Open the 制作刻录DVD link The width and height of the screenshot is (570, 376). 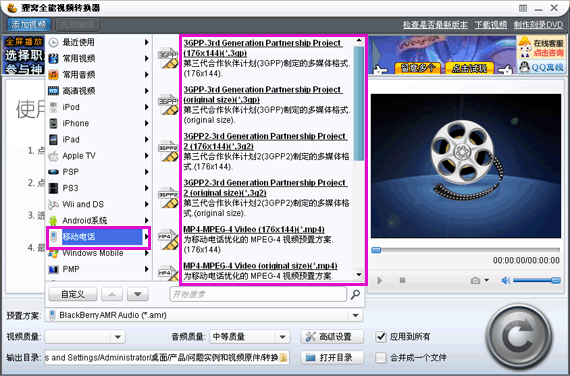point(538,25)
